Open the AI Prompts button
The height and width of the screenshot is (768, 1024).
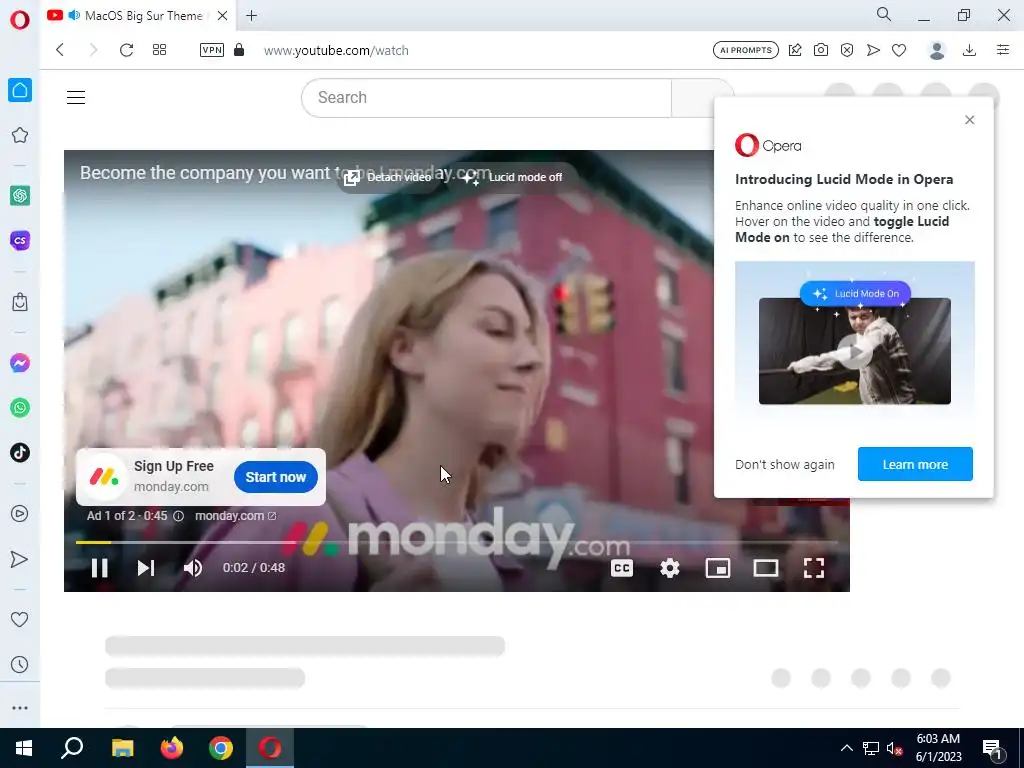tap(746, 50)
